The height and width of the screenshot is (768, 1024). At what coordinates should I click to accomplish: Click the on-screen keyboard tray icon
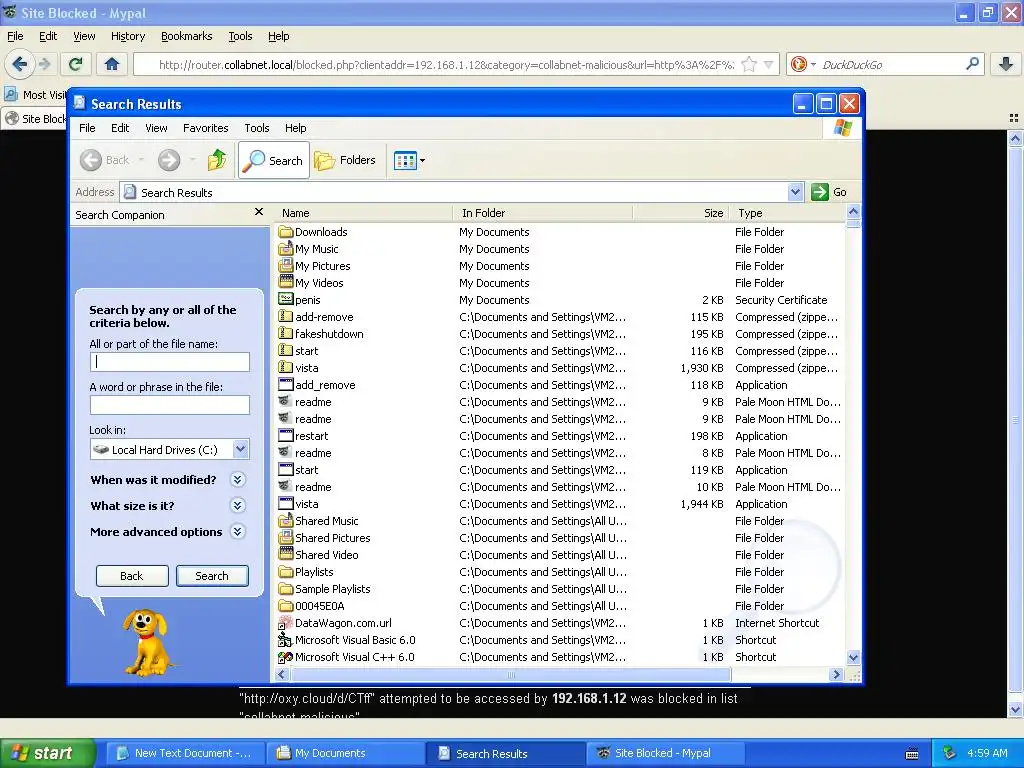pyautogui.click(x=912, y=754)
